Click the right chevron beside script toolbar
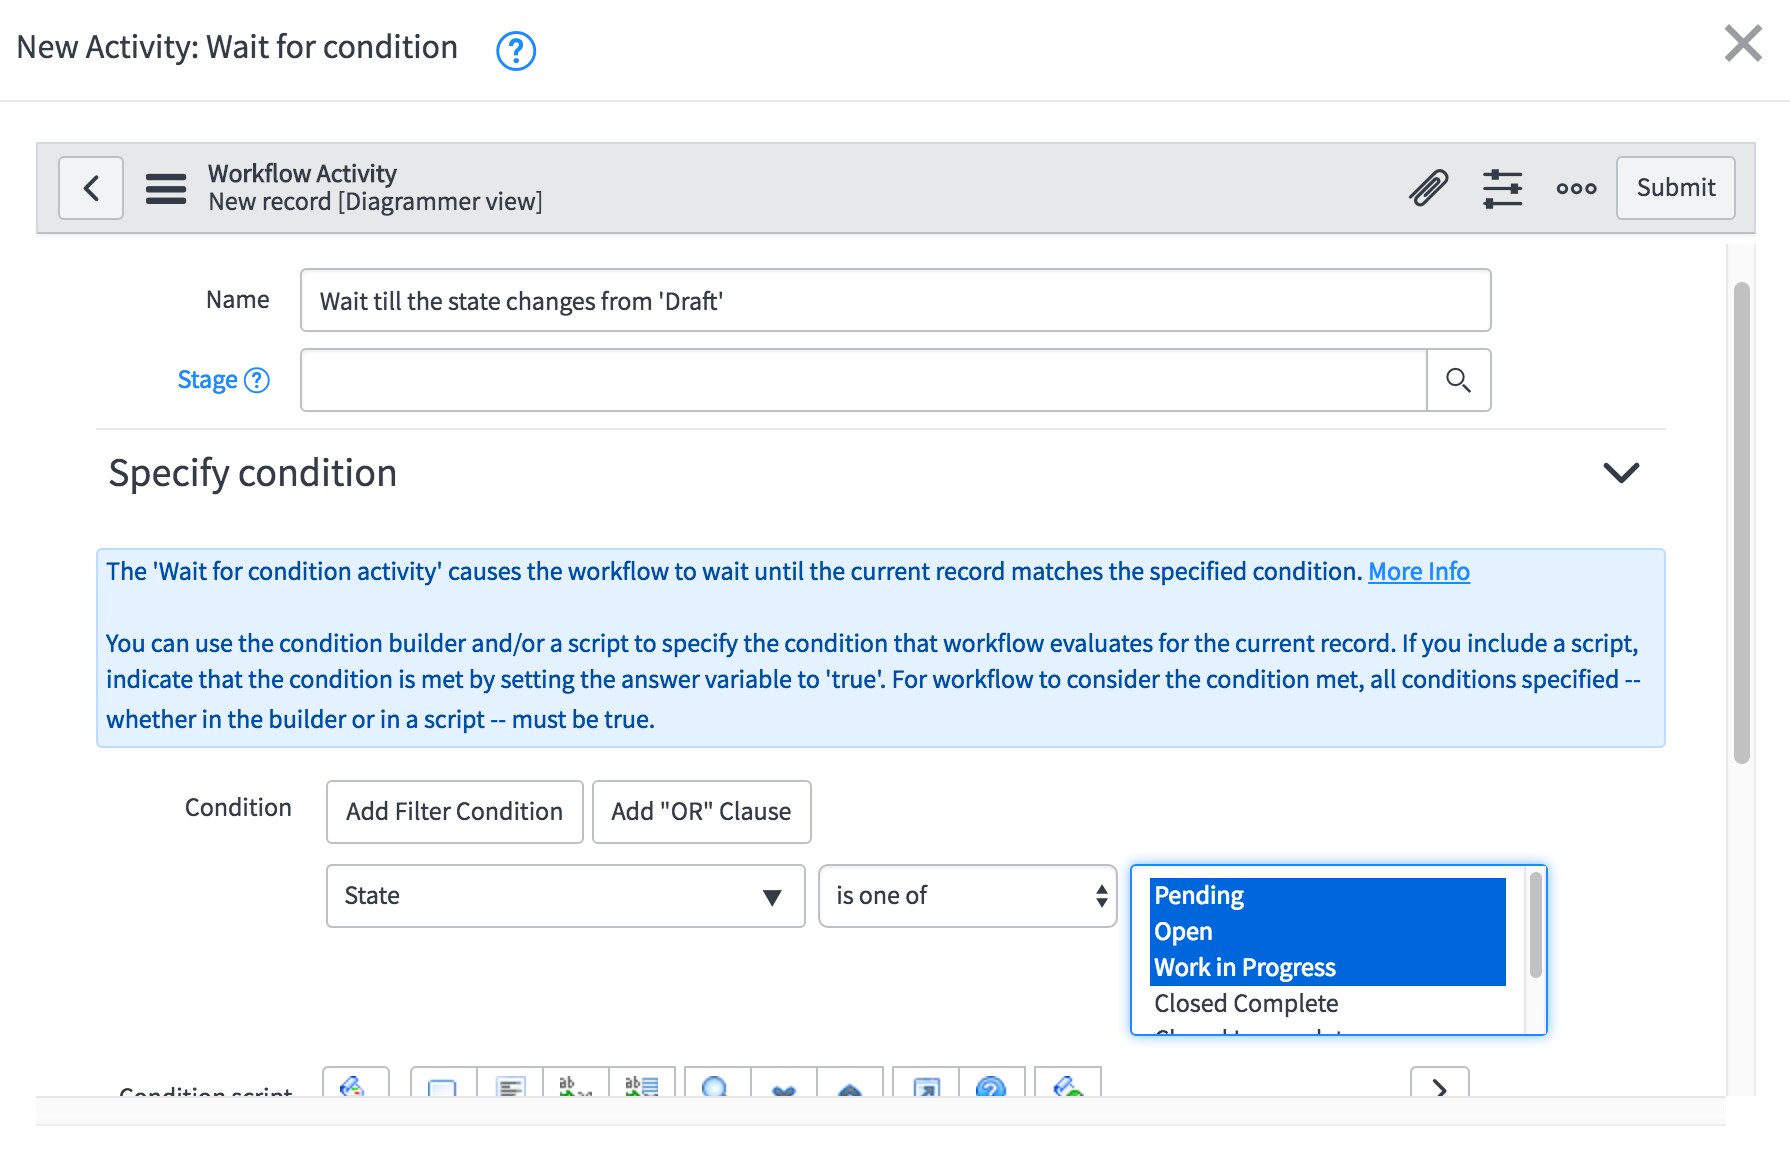Image resolution: width=1790 pixels, height=1158 pixels. 1439,1083
